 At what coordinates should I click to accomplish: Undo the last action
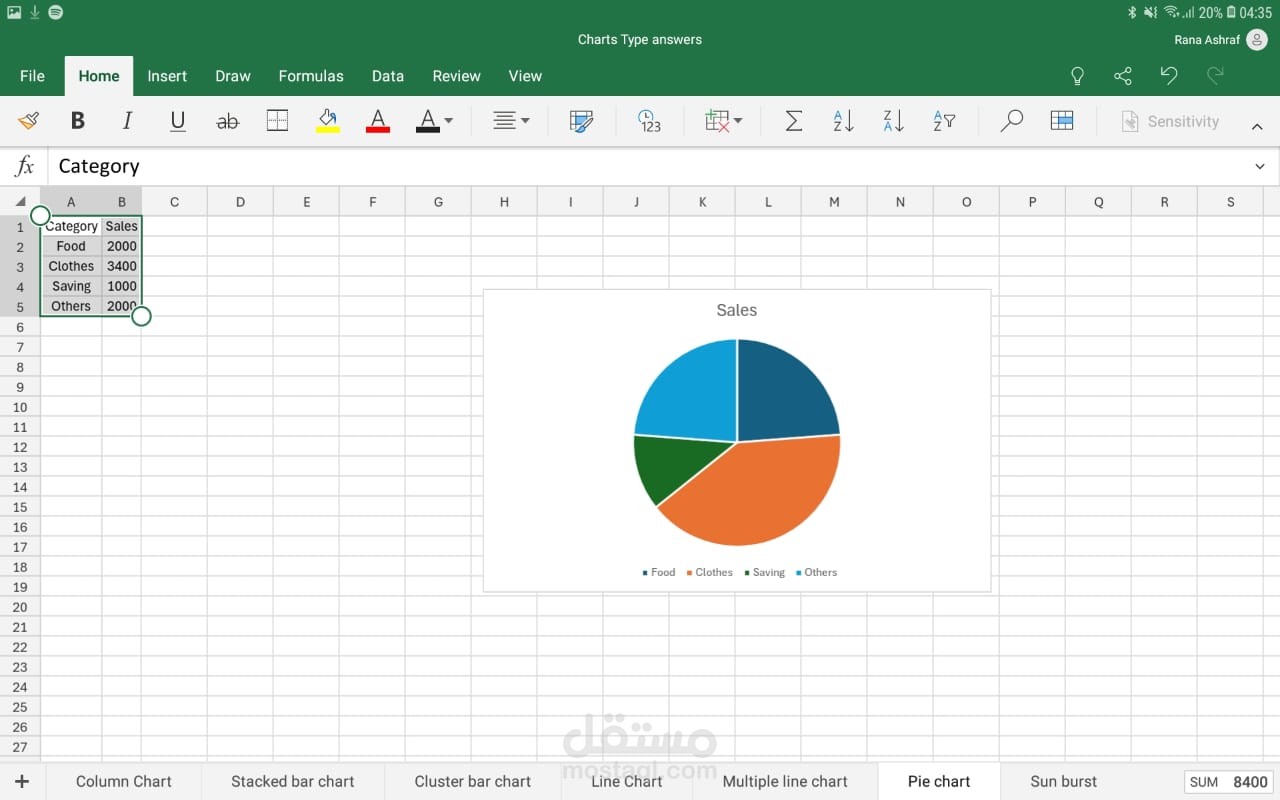[1168, 76]
